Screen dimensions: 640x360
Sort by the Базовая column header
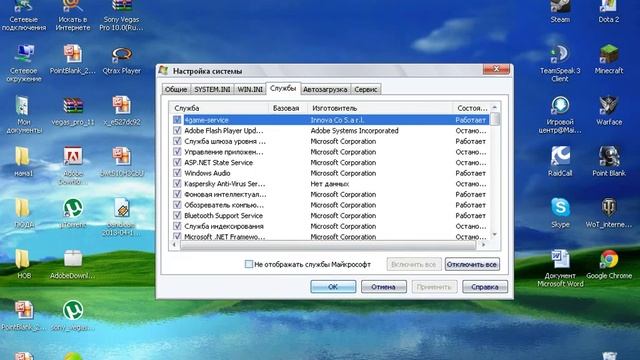pyautogui.click(x=288, y=108)
